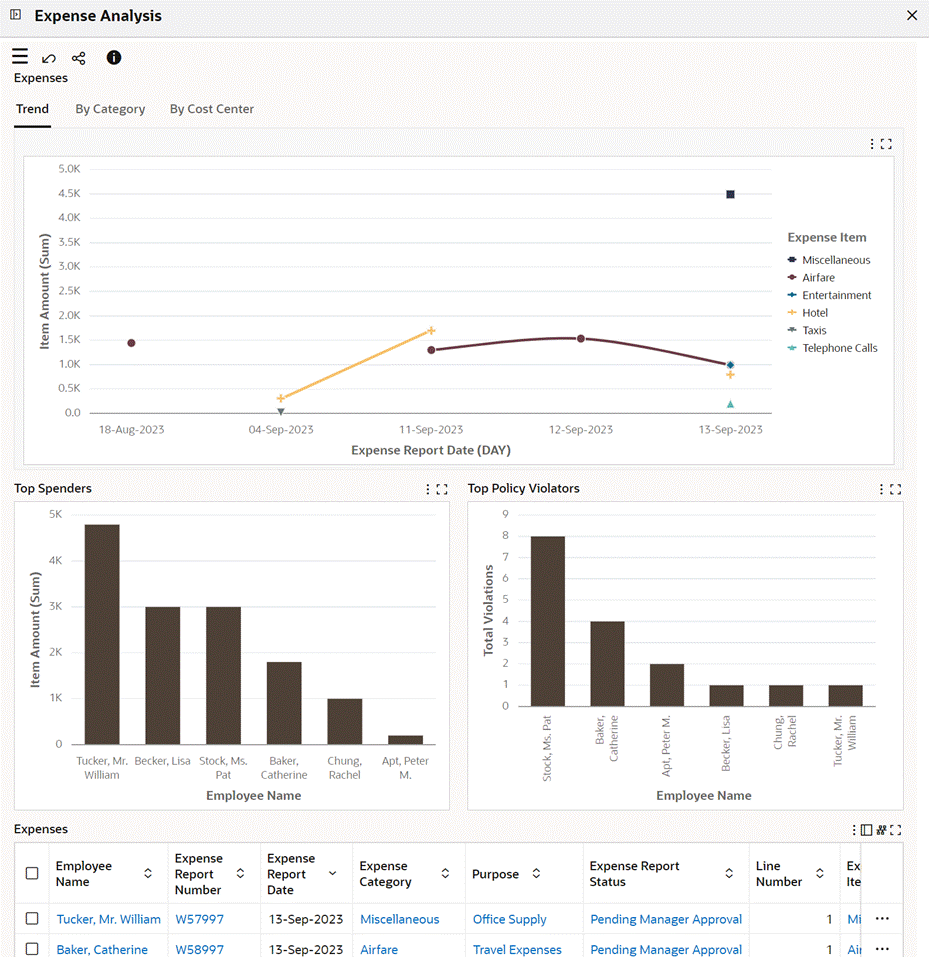
Task: Maximize the trend chart
Action: click(x=886, y=144)
